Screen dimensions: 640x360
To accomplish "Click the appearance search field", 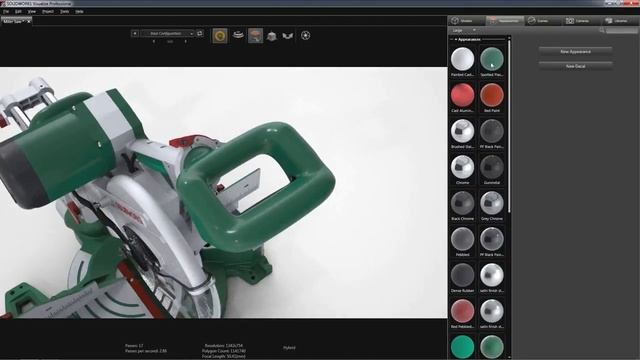I will [622, 30].
